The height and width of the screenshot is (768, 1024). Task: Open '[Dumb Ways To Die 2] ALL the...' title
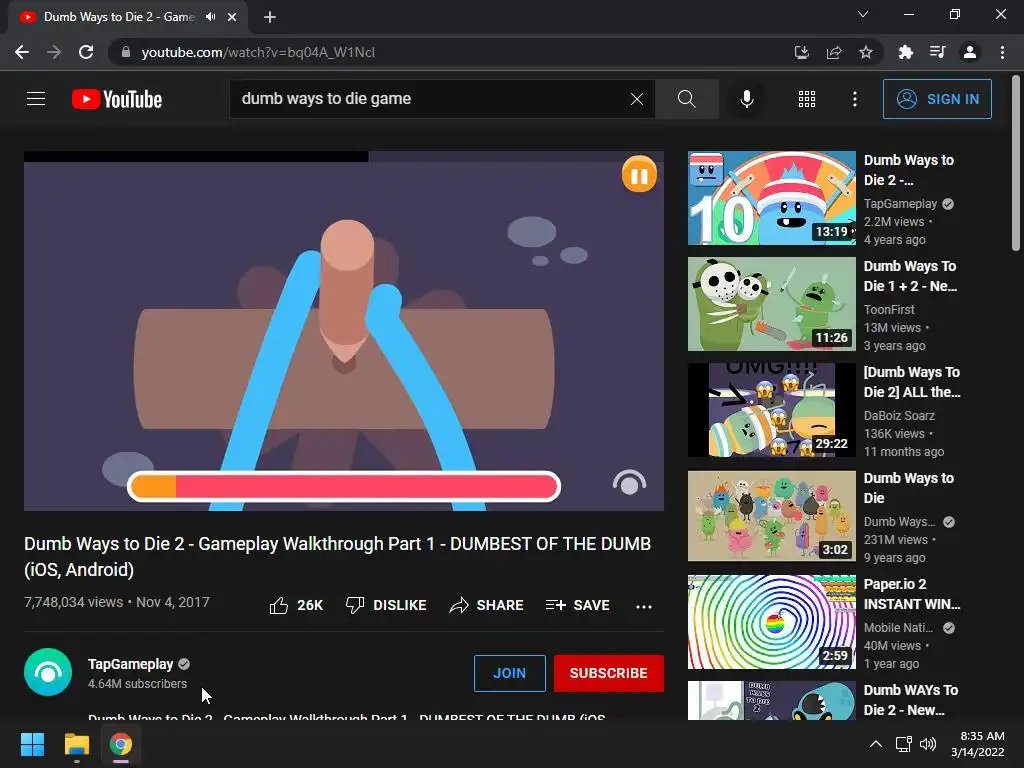(912, 382)
